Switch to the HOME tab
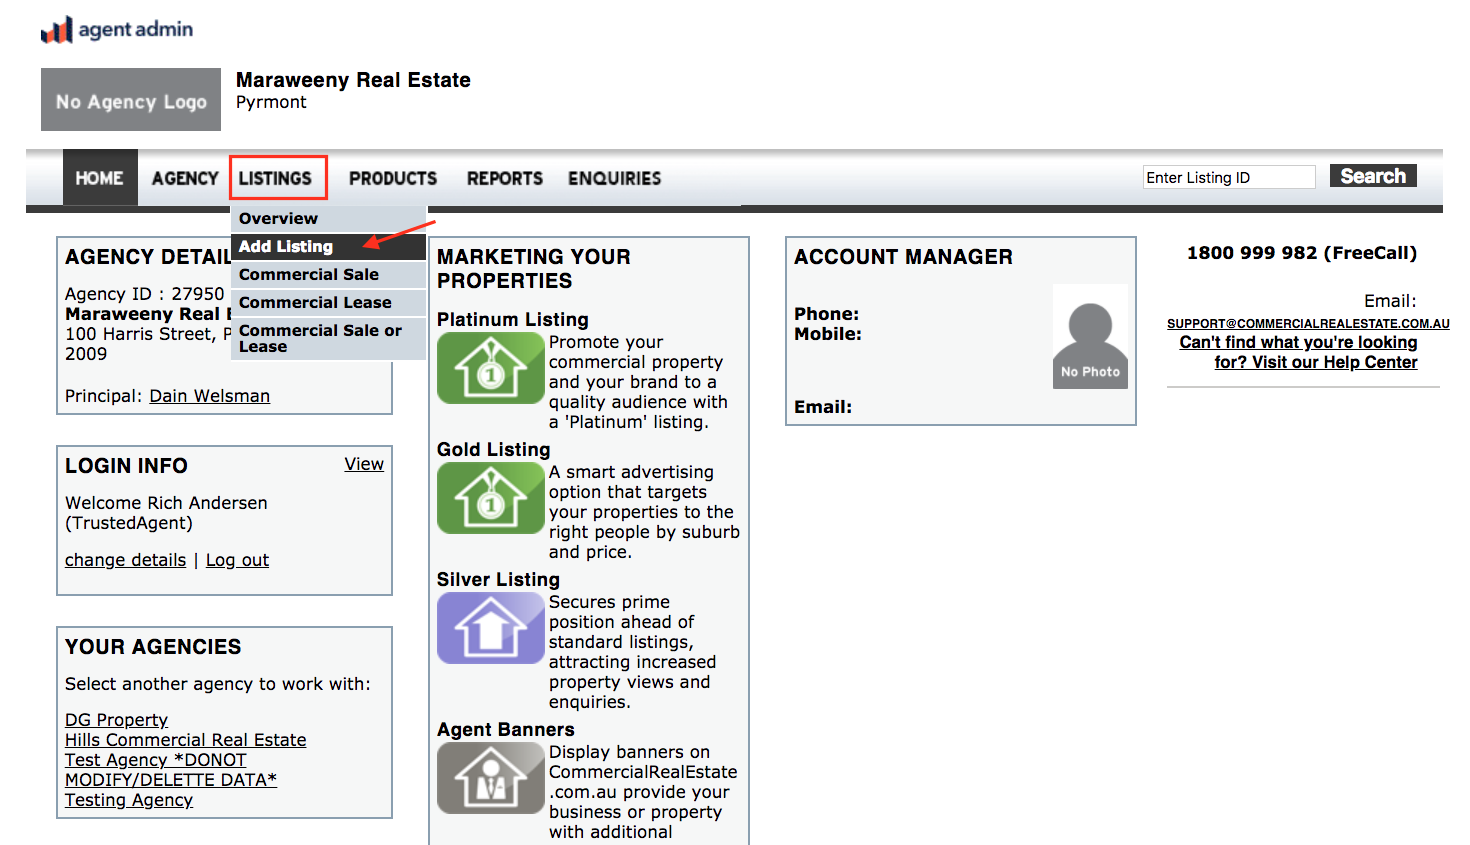Screen dimensions: 1470x845 click(x=99, y=177)
